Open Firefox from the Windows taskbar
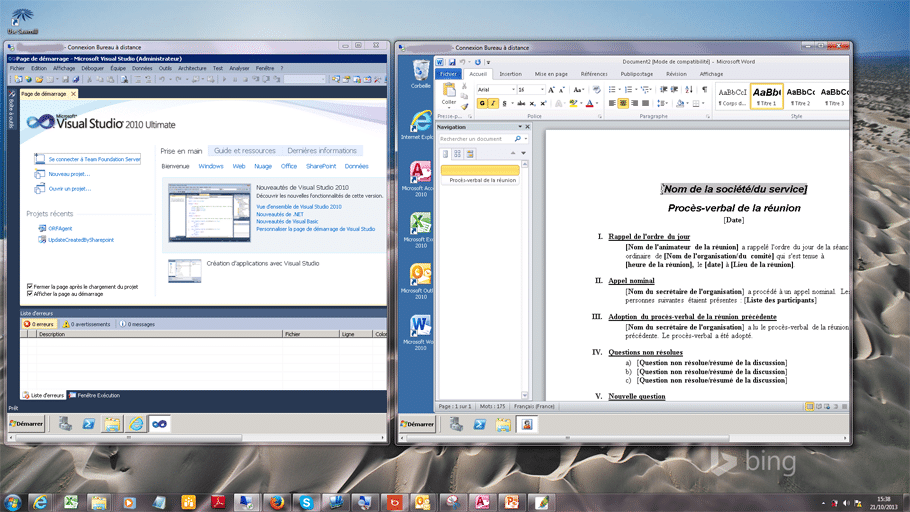The width and height of the screenshot is (910, 512). tap(276, 502)
